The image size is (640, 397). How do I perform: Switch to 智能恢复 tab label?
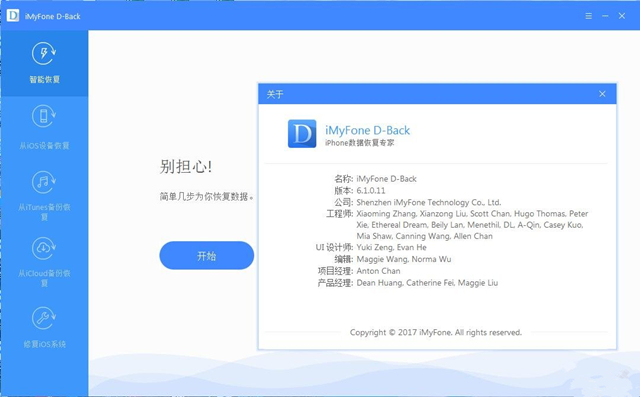[x=44, y=80]
